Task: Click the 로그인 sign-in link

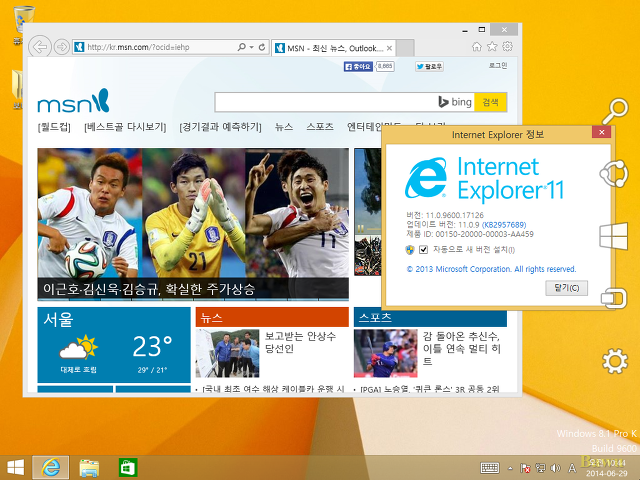Action: point(498,65)
